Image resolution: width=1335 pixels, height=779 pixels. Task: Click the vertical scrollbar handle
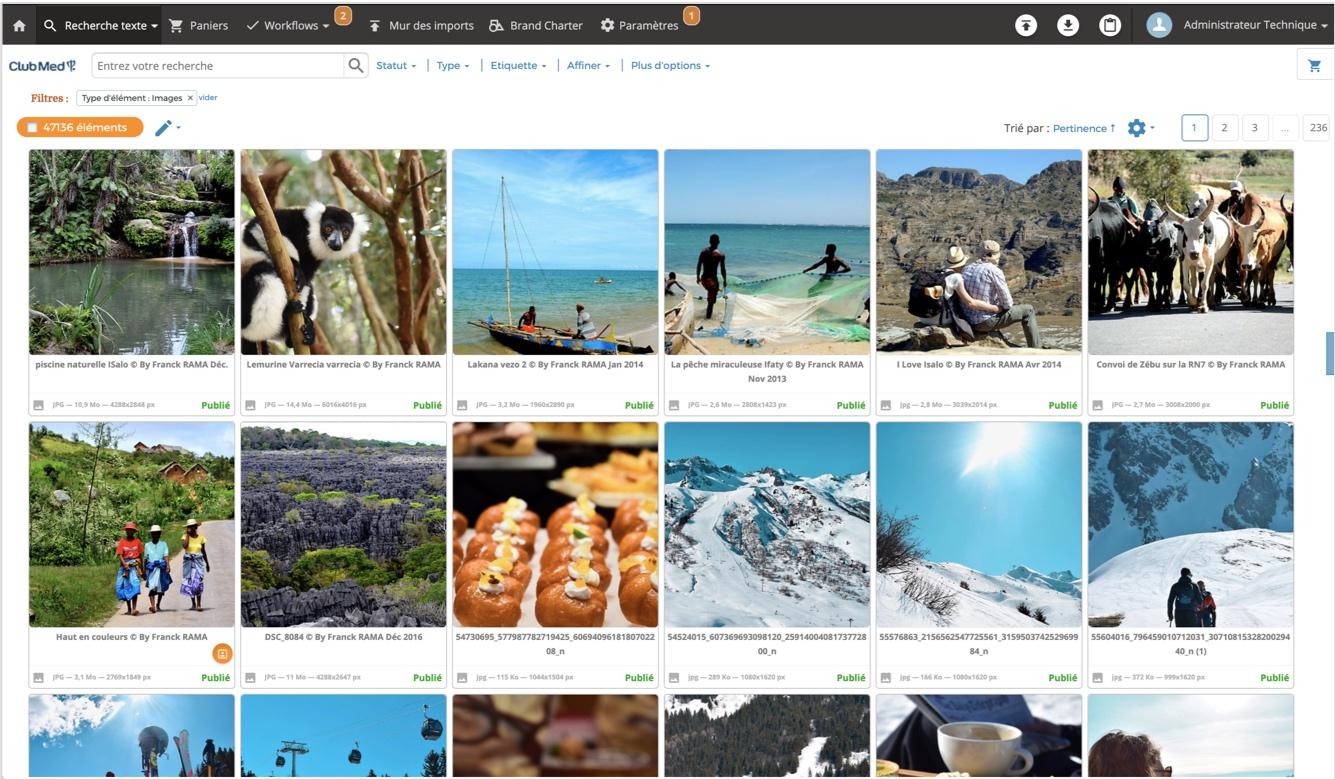point(1329,353)
